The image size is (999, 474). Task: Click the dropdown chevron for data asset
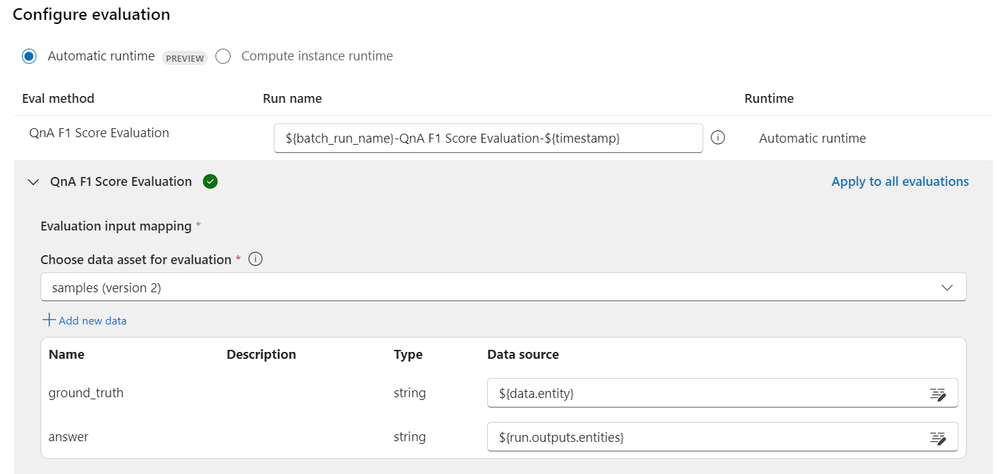(x=947, y=288)
